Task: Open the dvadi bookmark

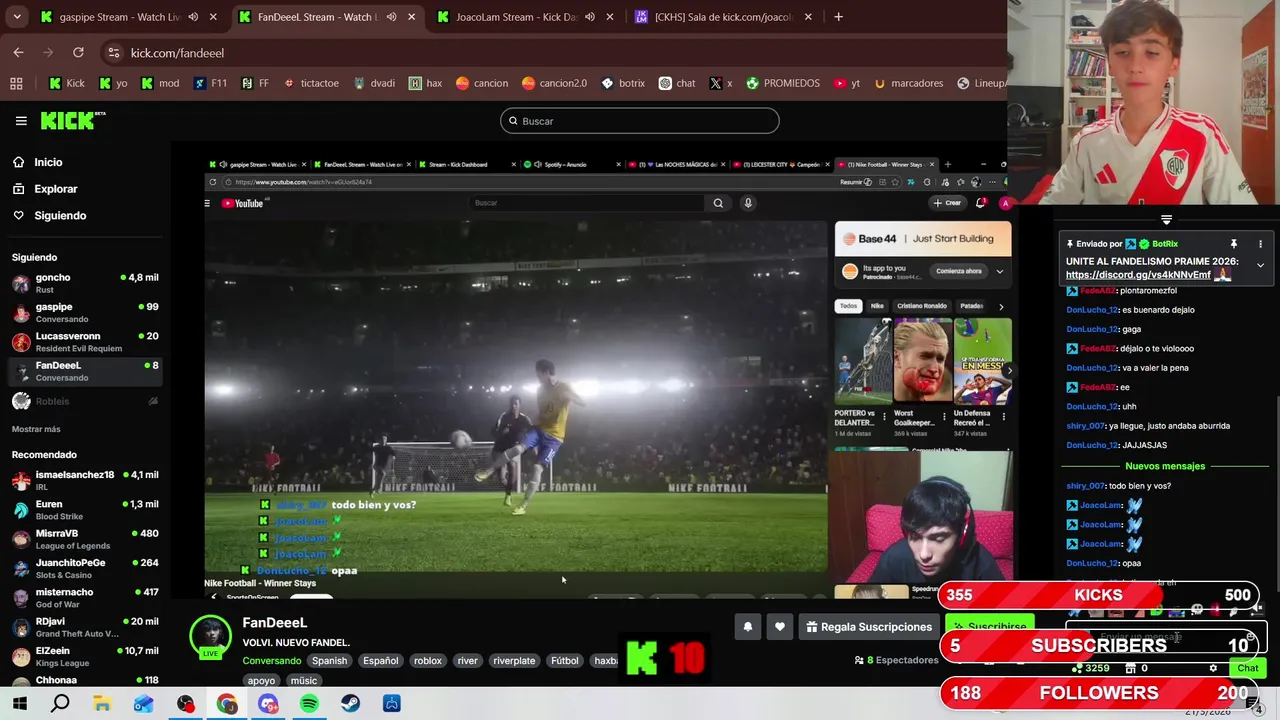Action: coord(374,83)
